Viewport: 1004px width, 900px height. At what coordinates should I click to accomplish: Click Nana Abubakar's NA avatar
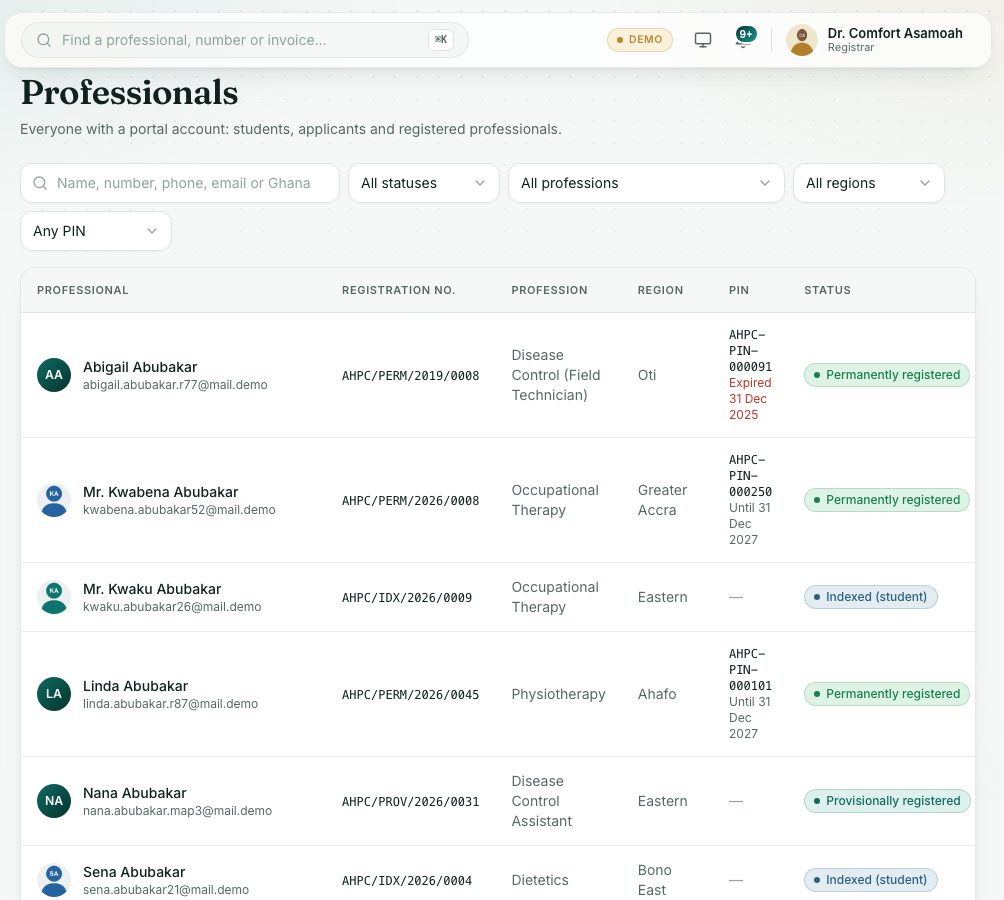(x=54, y=801)
